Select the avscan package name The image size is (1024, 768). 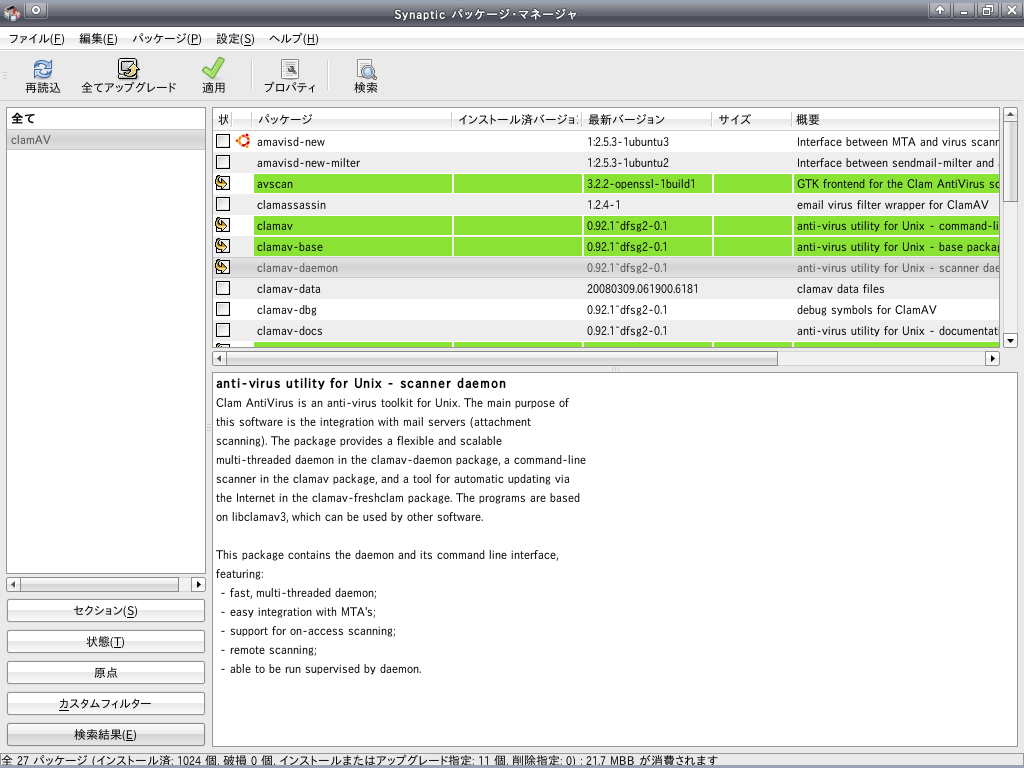[x=275, y=184]
